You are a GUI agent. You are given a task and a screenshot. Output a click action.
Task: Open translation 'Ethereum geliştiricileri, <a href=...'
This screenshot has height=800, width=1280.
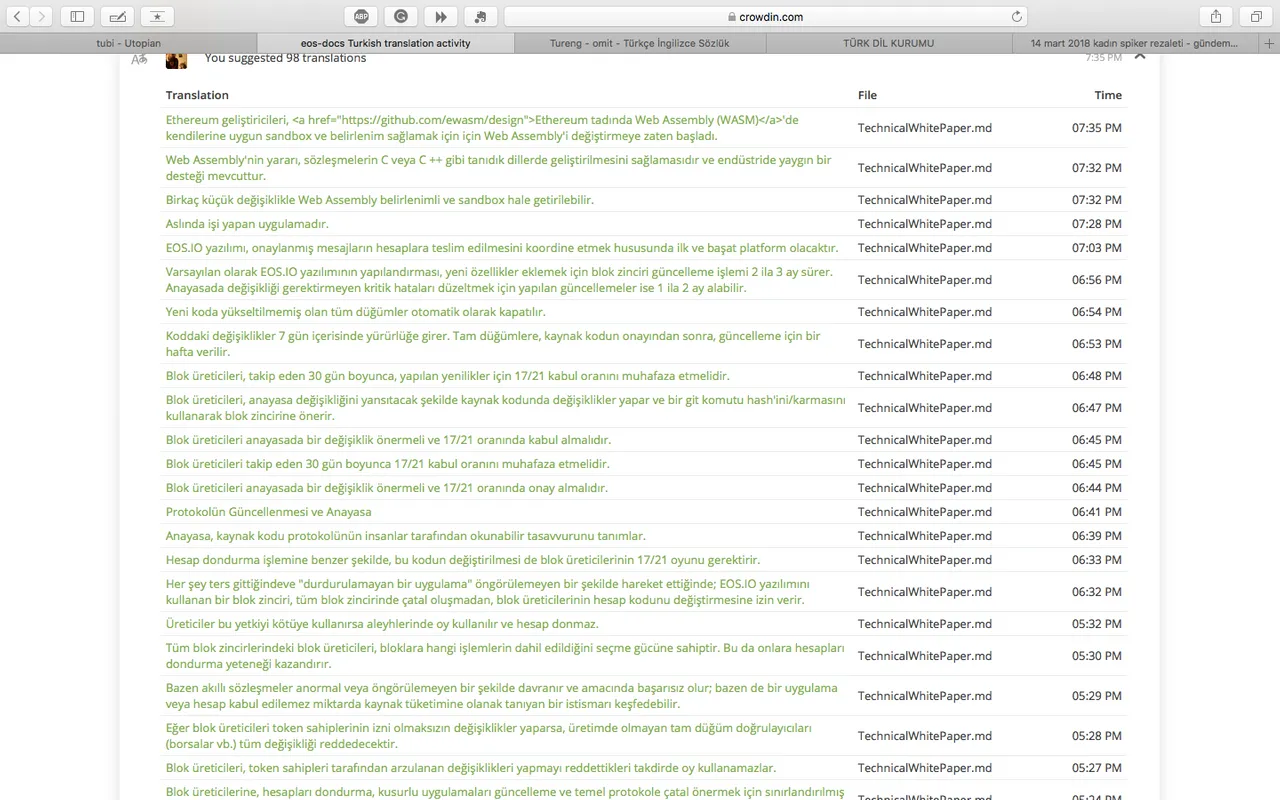coord(482,128)
